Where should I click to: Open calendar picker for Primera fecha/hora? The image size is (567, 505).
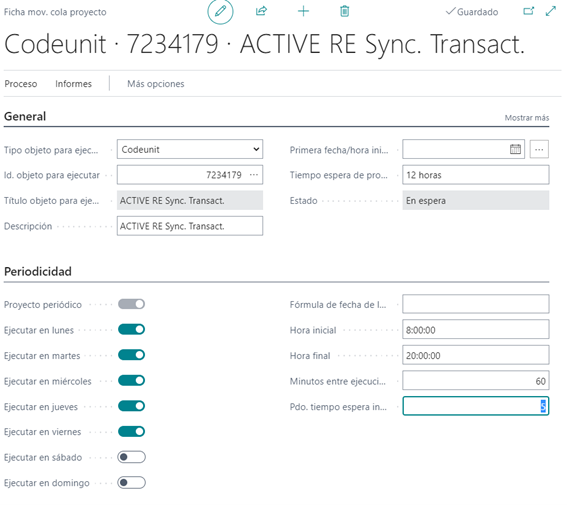coord(515,149)
